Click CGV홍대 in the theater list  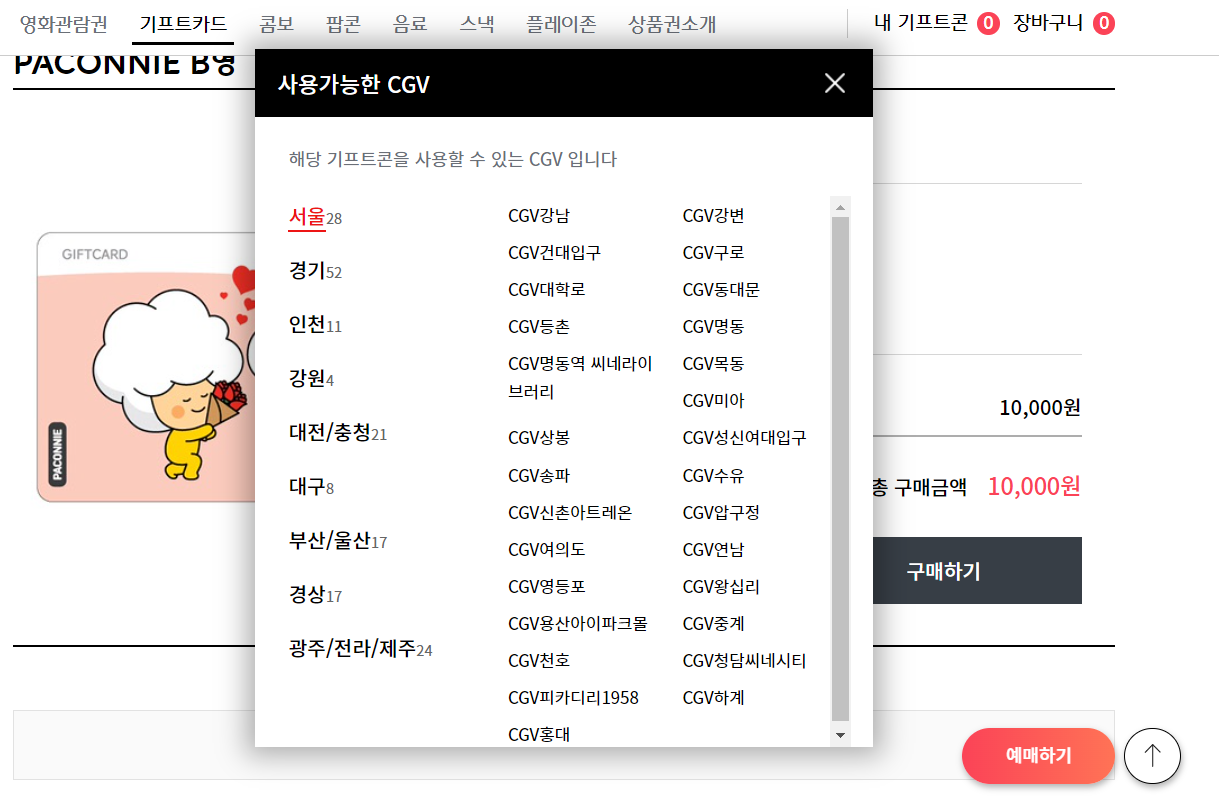click(x=539, y=735)
